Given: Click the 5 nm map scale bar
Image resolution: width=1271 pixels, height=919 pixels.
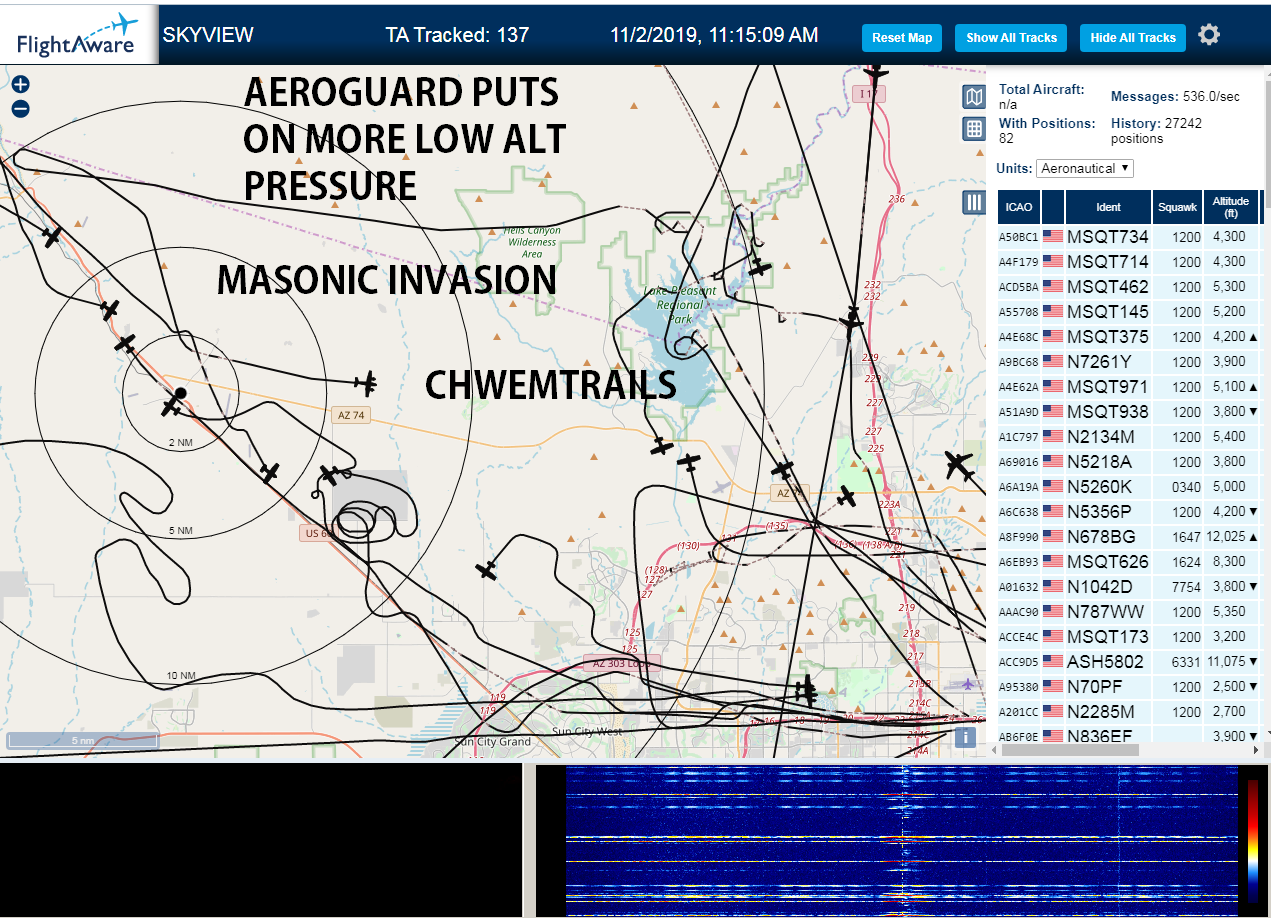Looking at the screenshot, I should point(82,741).
